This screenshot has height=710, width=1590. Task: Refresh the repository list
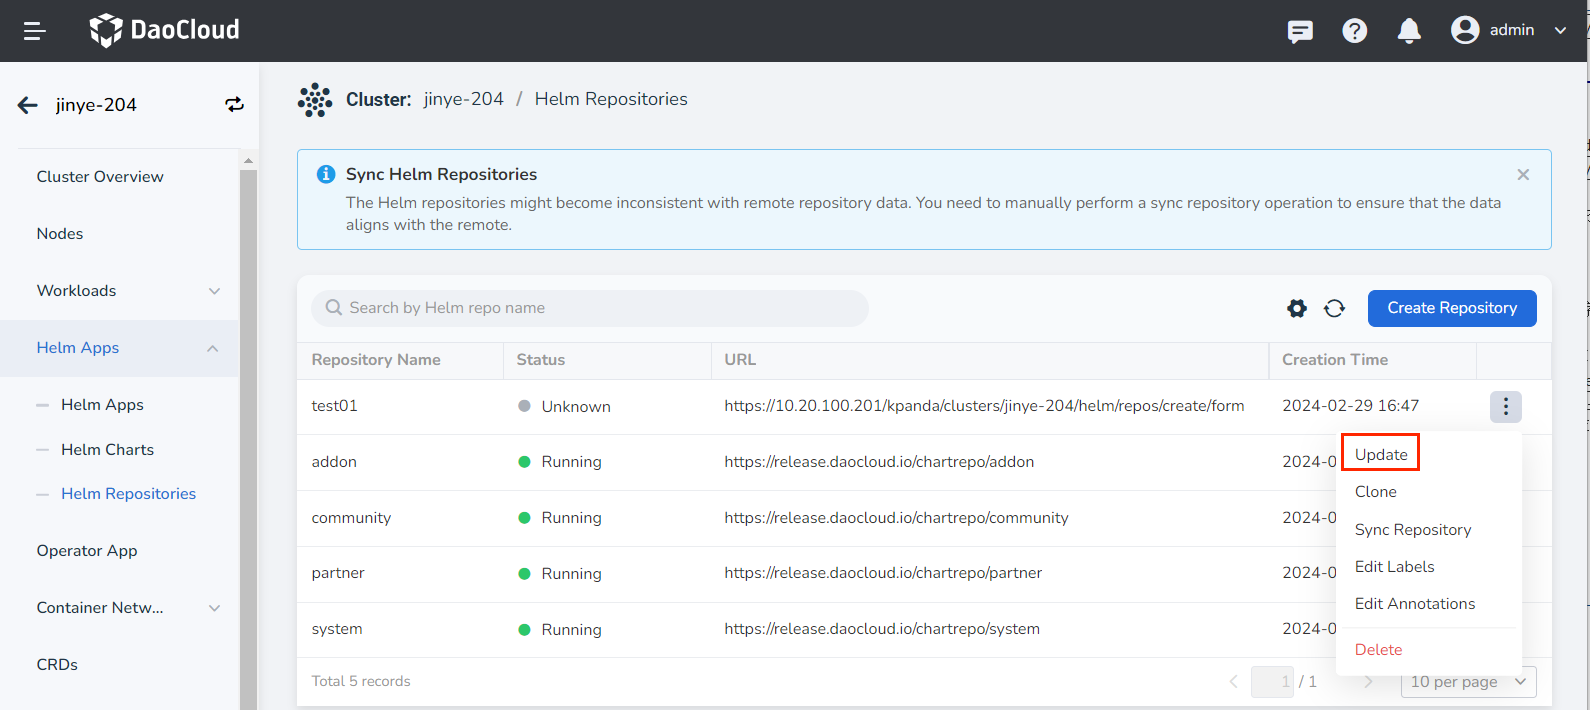(x=1334, y=308)
